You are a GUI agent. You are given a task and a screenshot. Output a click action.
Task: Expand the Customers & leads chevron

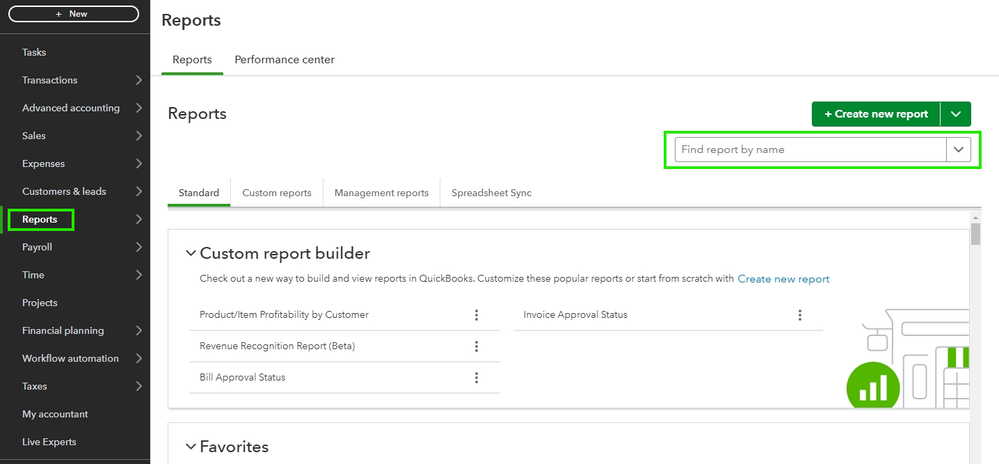click(x=139, y=191)
